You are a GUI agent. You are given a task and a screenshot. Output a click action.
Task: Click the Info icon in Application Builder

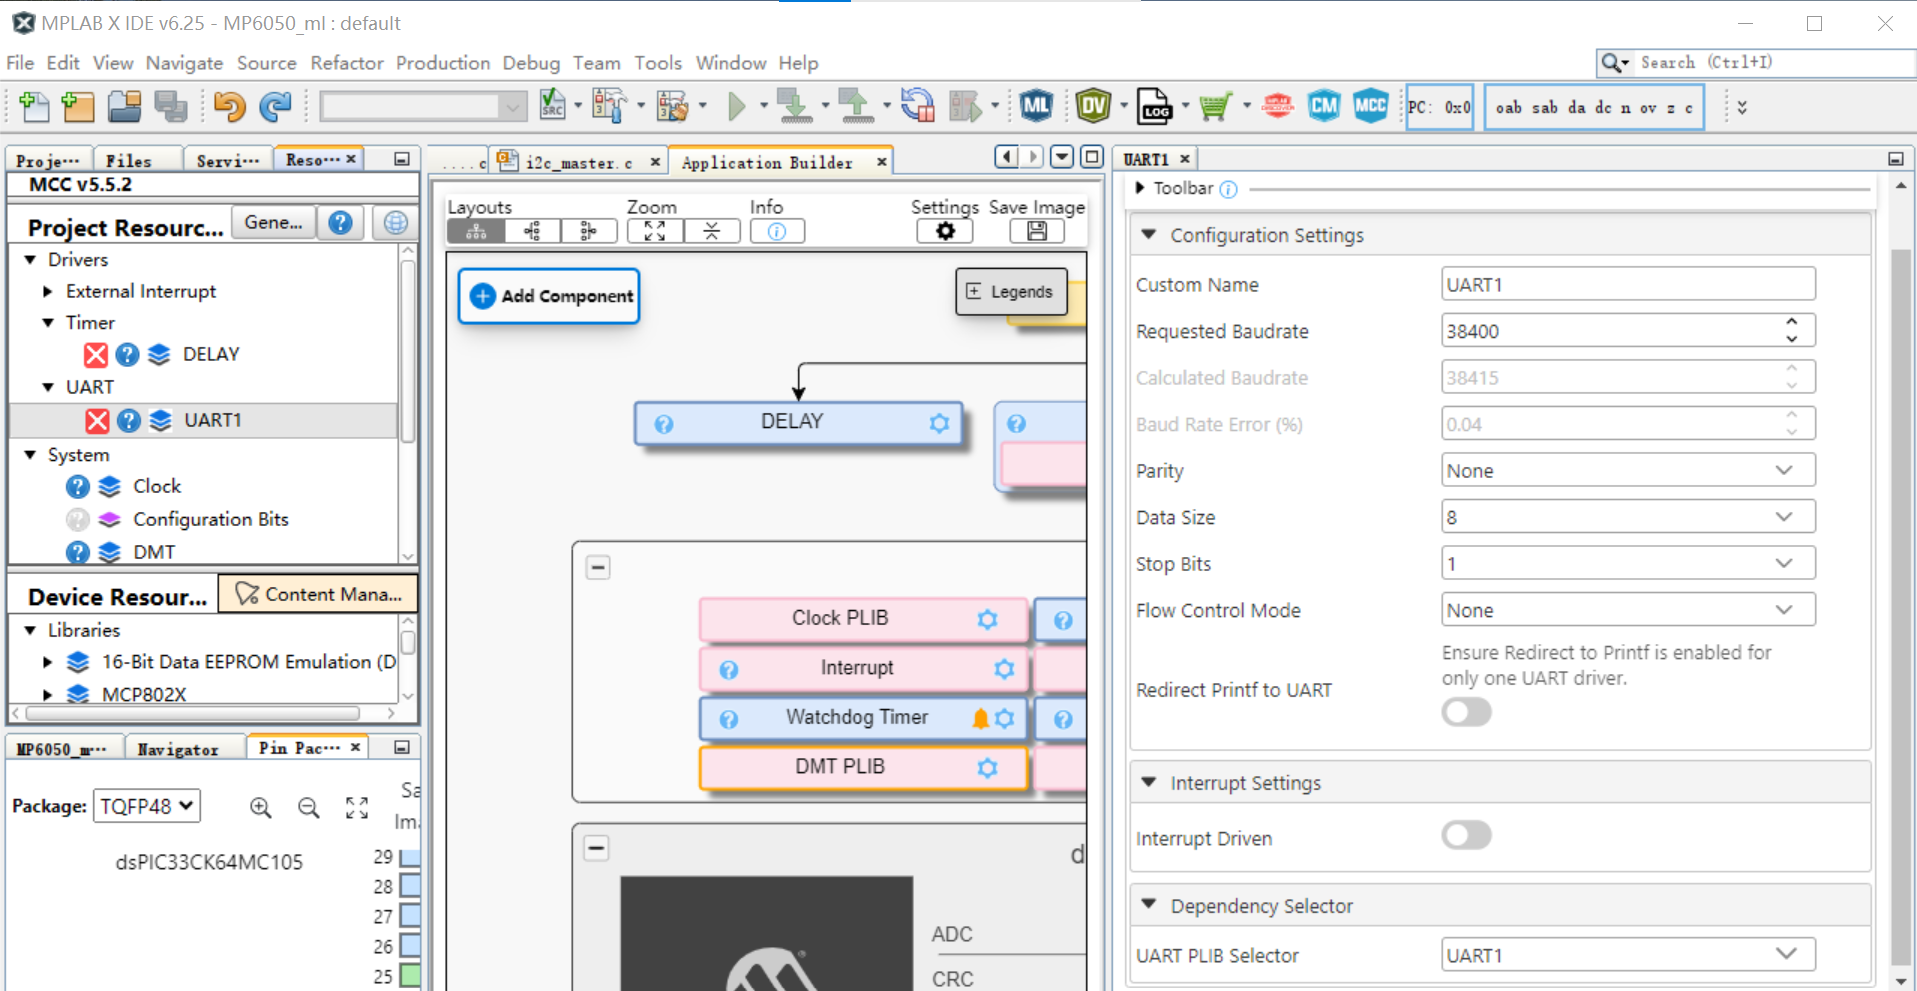click(777, 231)
